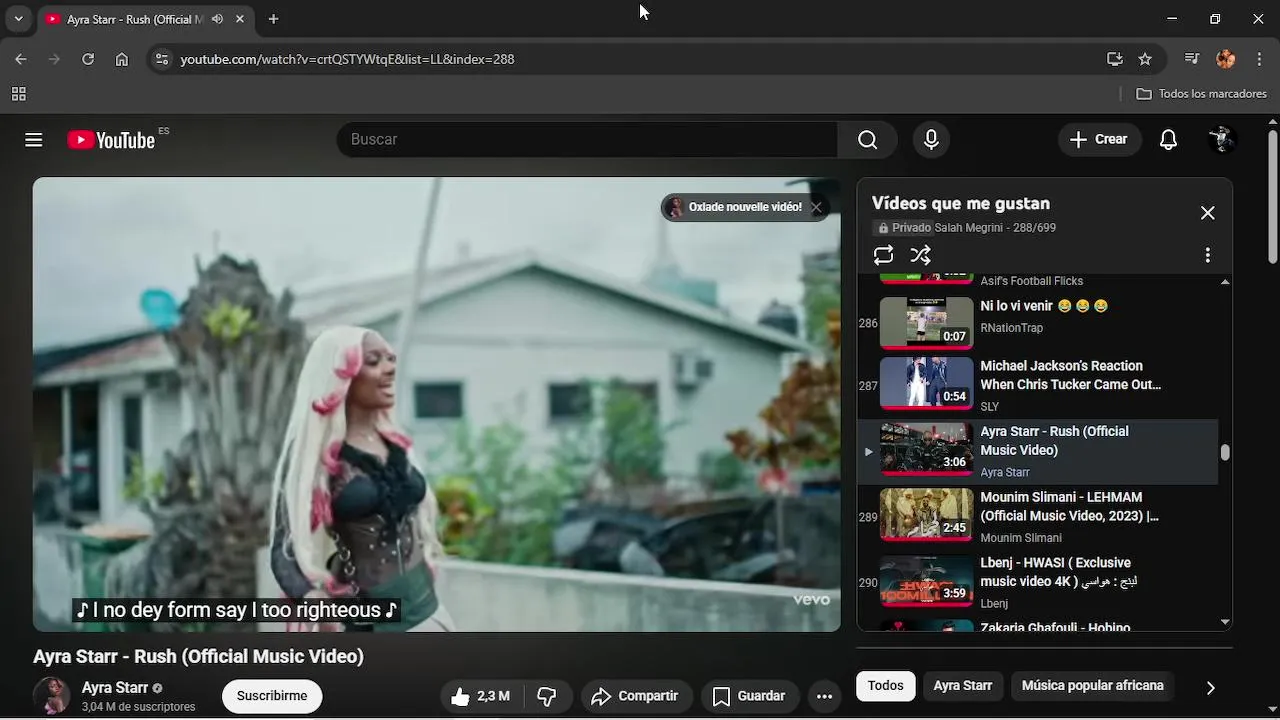The image size is (1280, 720).
Task: Open the YouTube hamburger guide menu
Action: (x=34, y=140)
